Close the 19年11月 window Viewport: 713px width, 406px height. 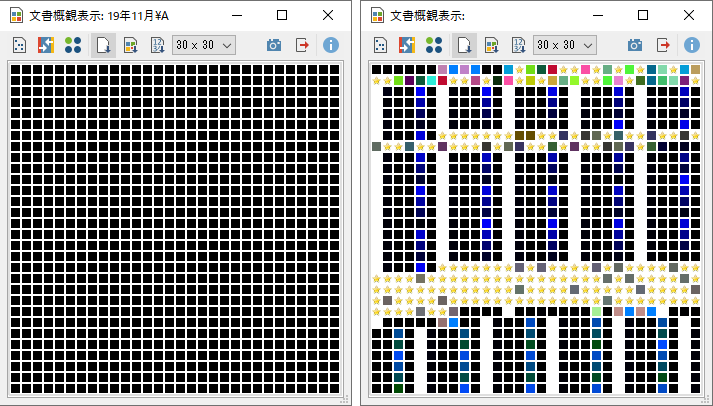point(328,15)
